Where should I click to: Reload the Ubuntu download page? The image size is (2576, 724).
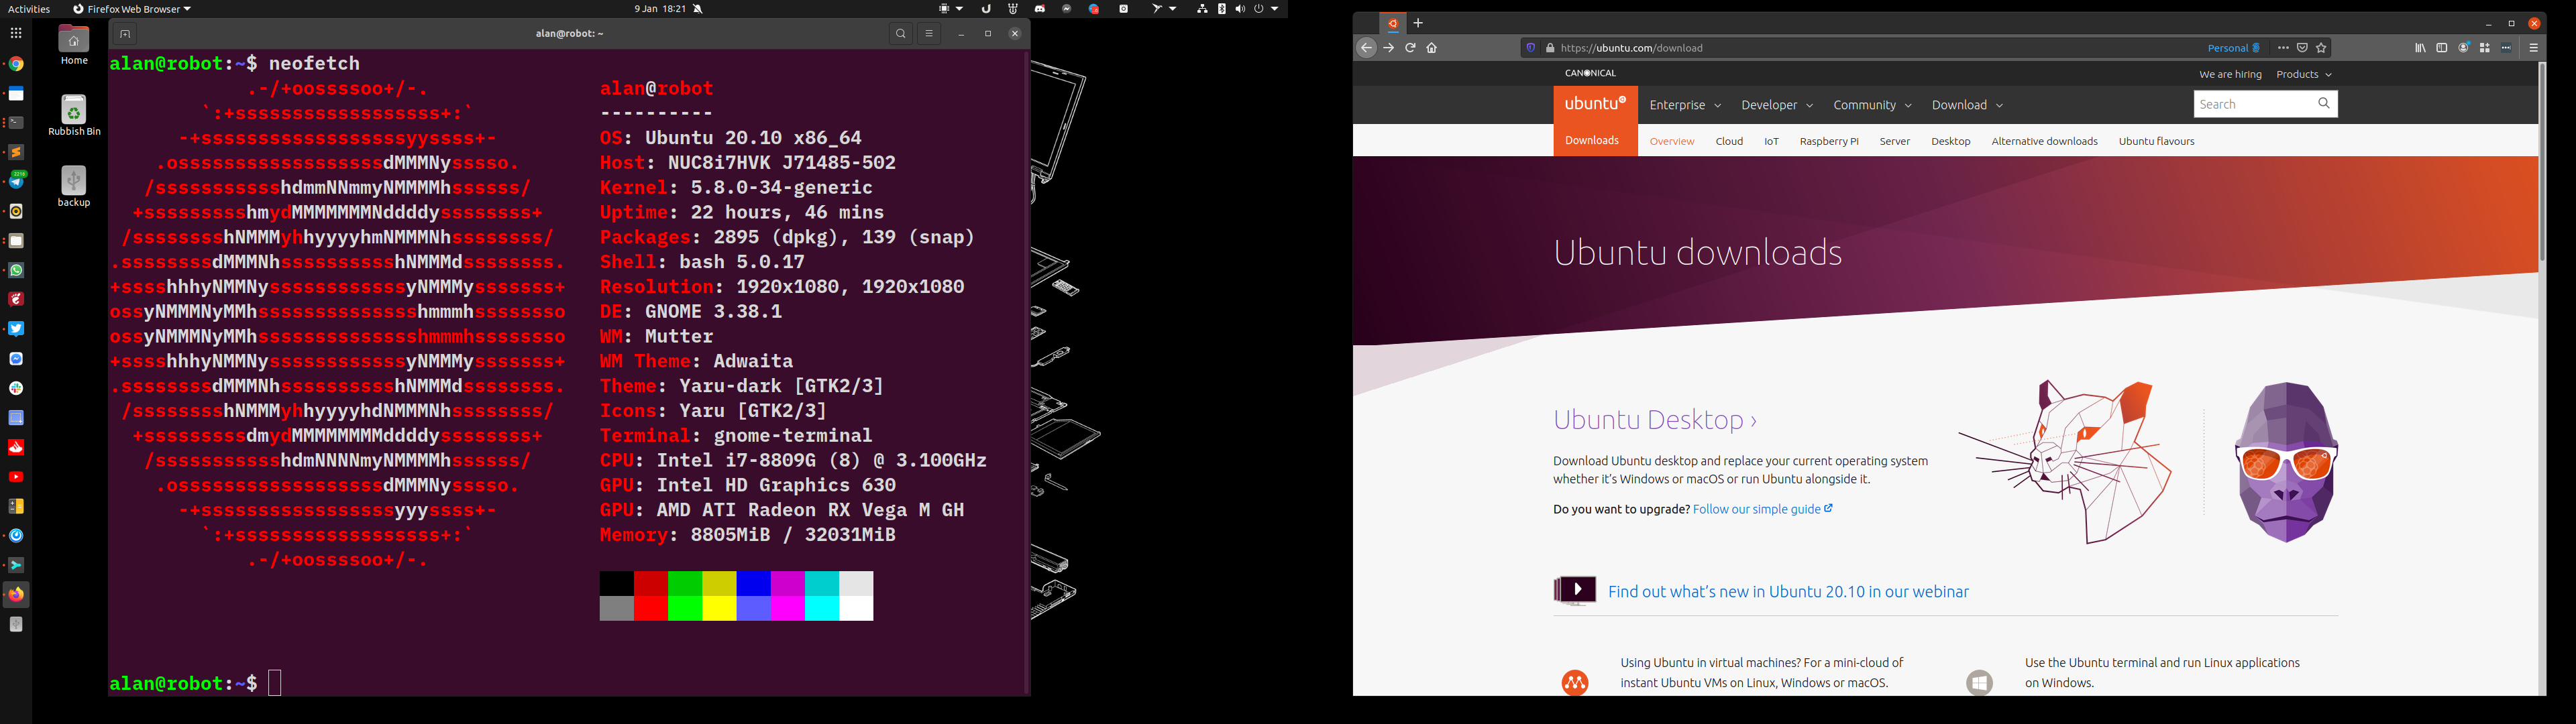1411,48
